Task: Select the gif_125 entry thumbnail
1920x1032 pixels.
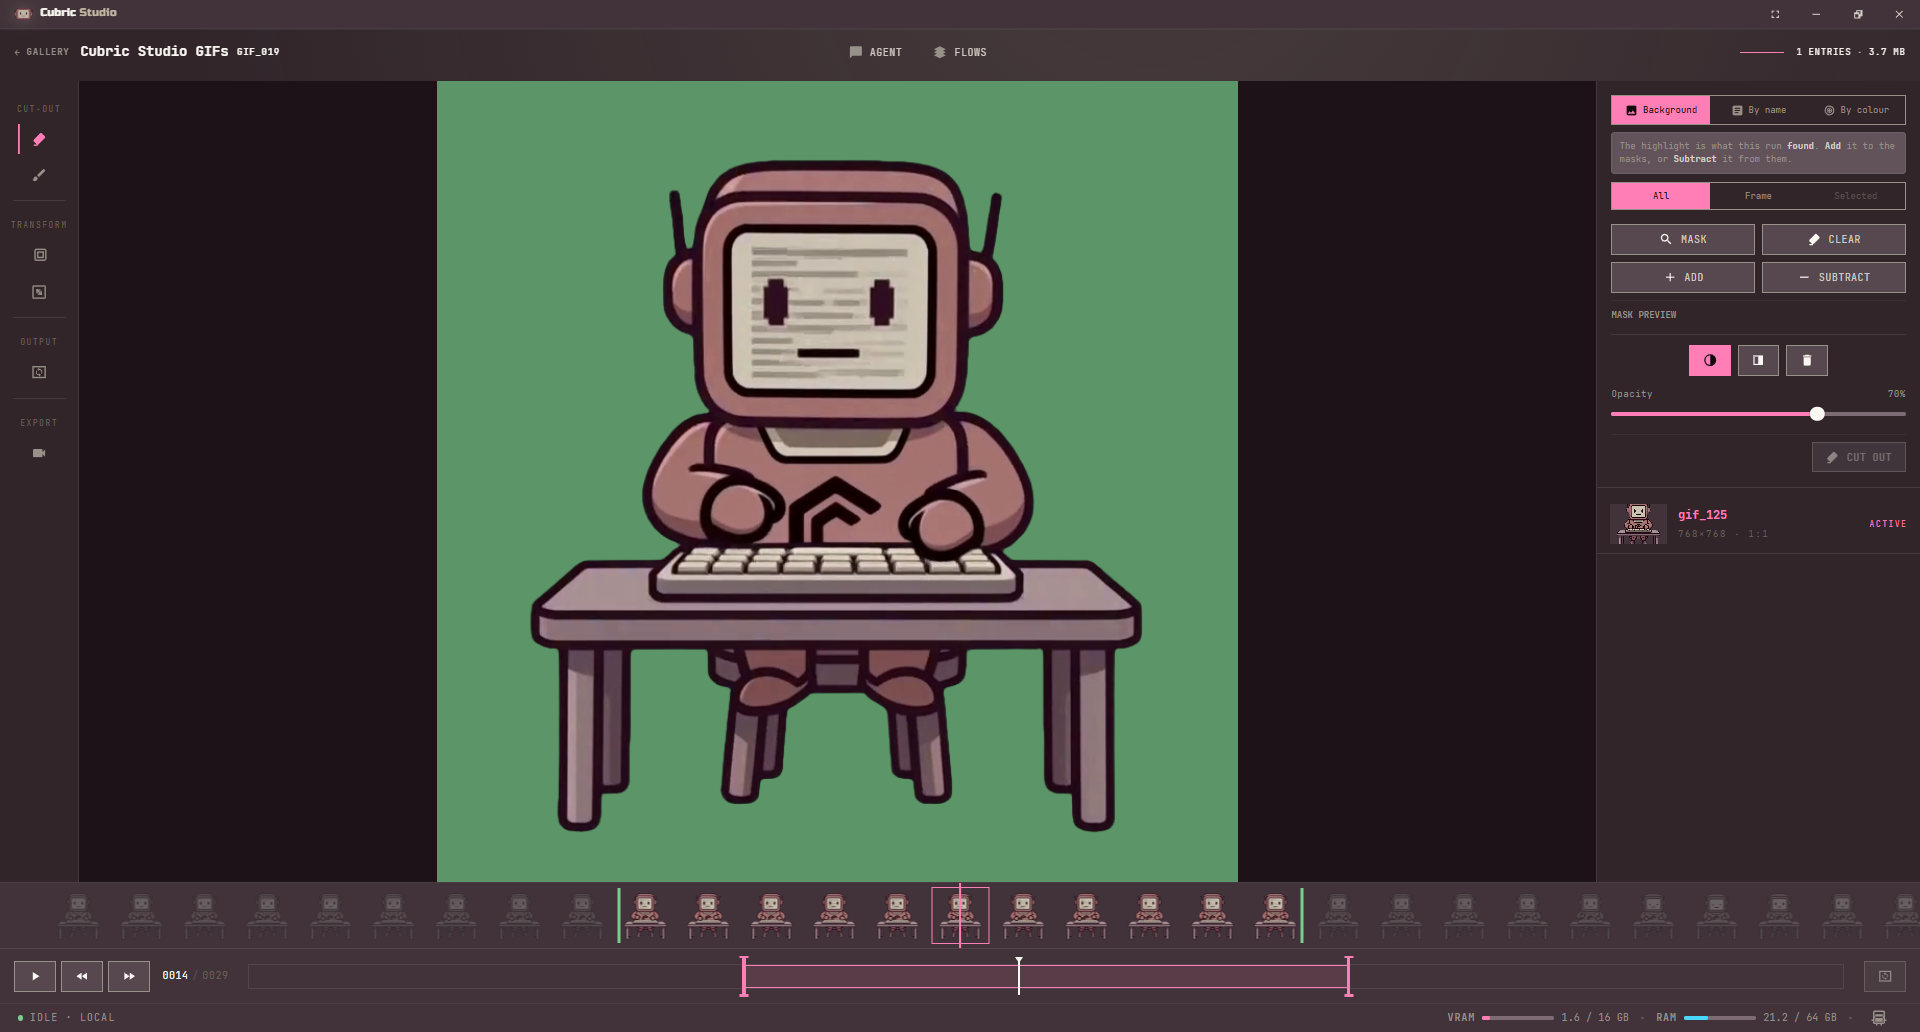Action: coord(1638,524)
